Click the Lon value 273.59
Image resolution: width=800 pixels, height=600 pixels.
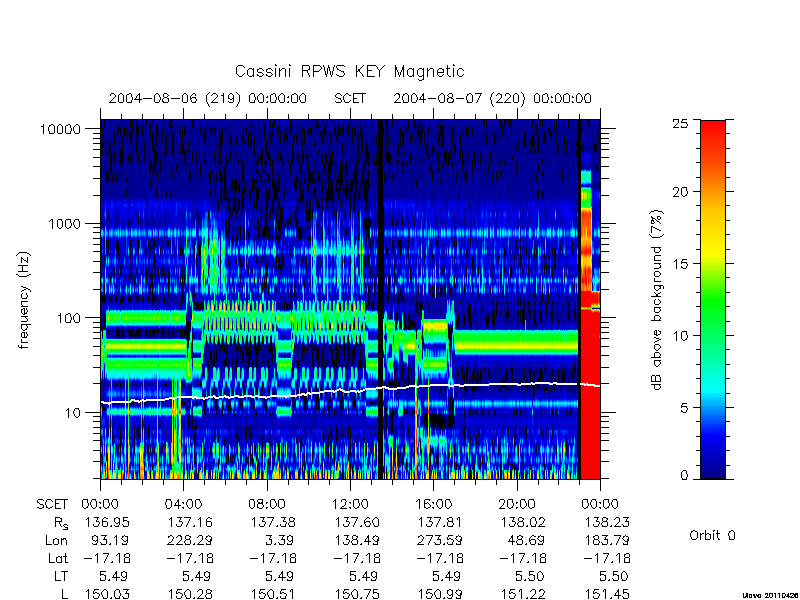[440, 540]
